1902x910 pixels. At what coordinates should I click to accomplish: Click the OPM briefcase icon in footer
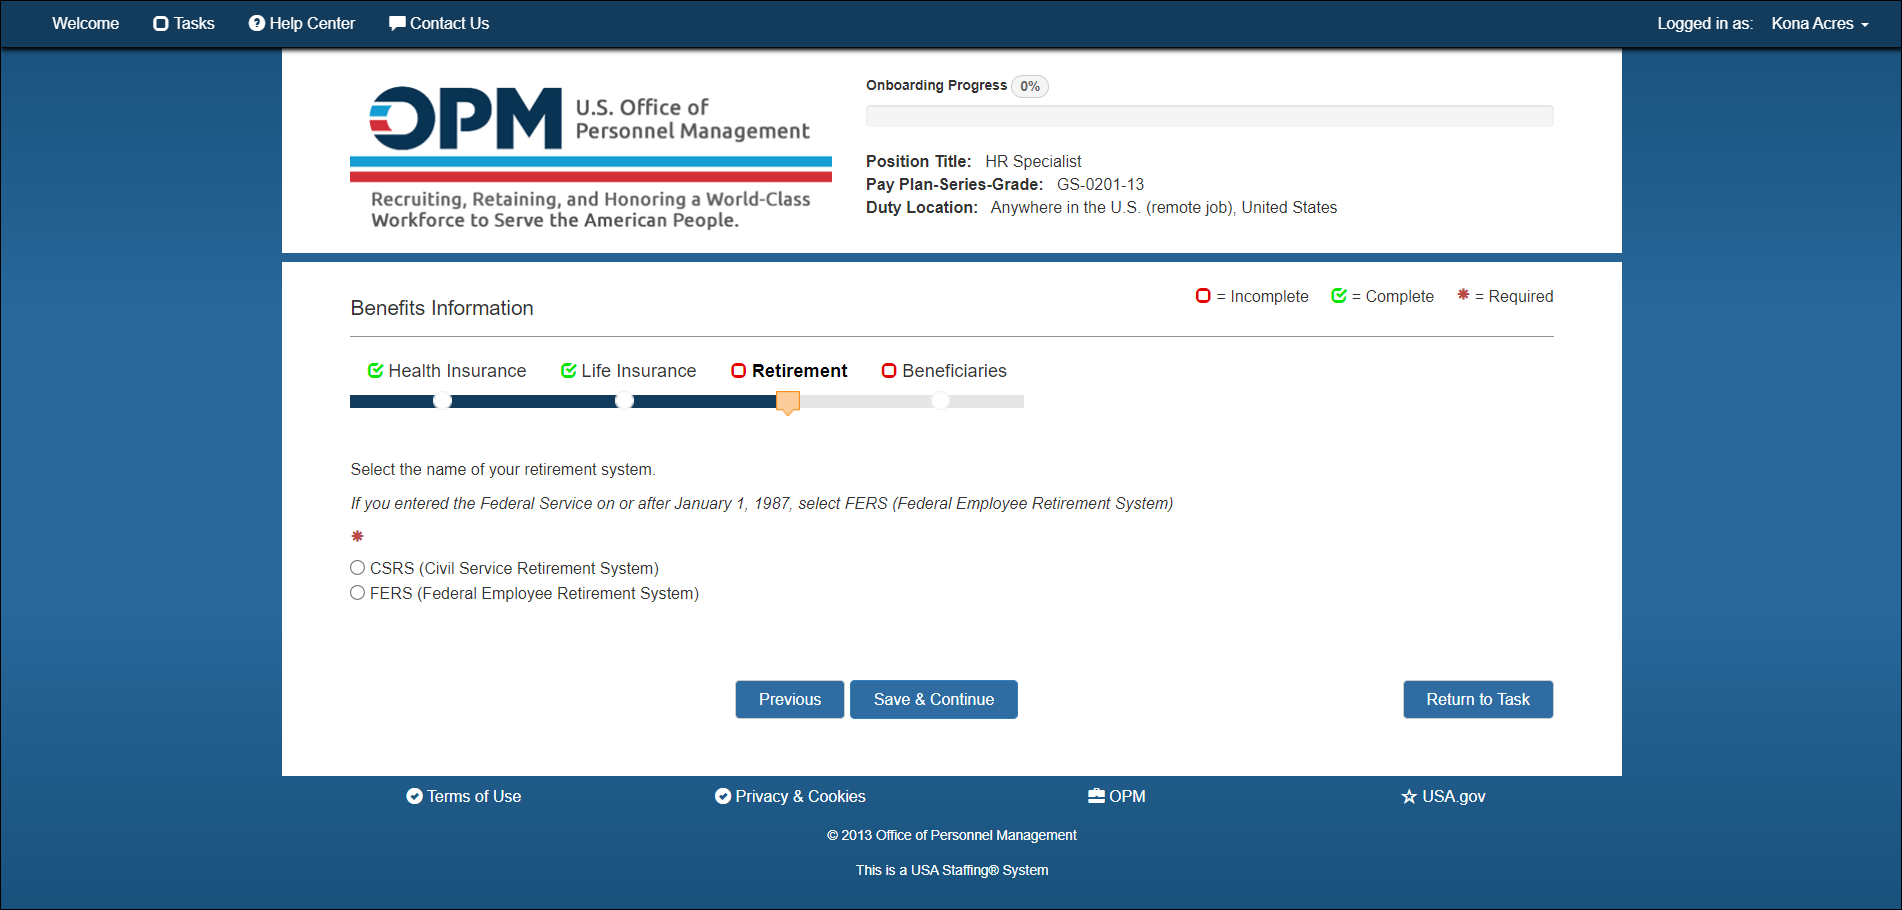click(x=1097, y=796)
